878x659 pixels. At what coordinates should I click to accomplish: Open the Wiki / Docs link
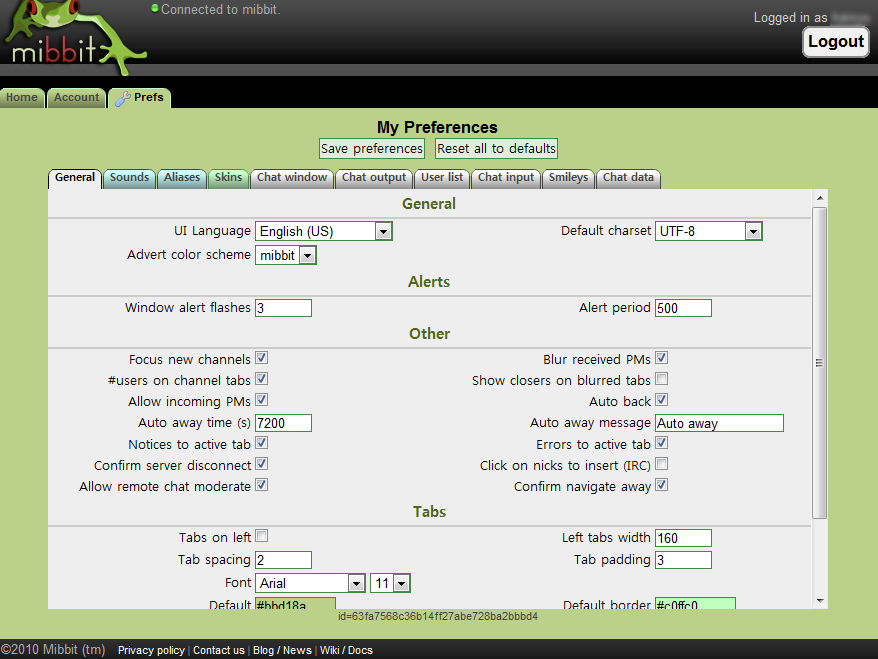[346, 650]
